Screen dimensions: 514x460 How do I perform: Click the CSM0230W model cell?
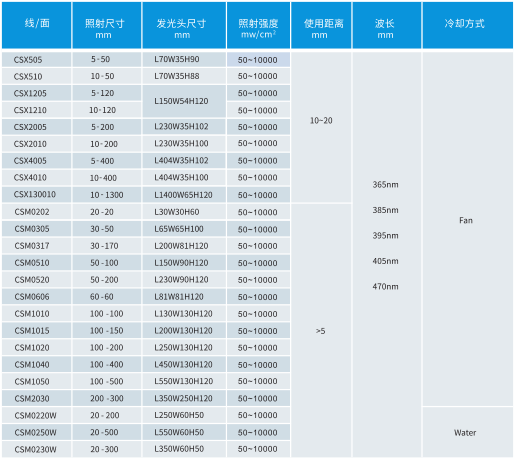(x=36, y=449)
